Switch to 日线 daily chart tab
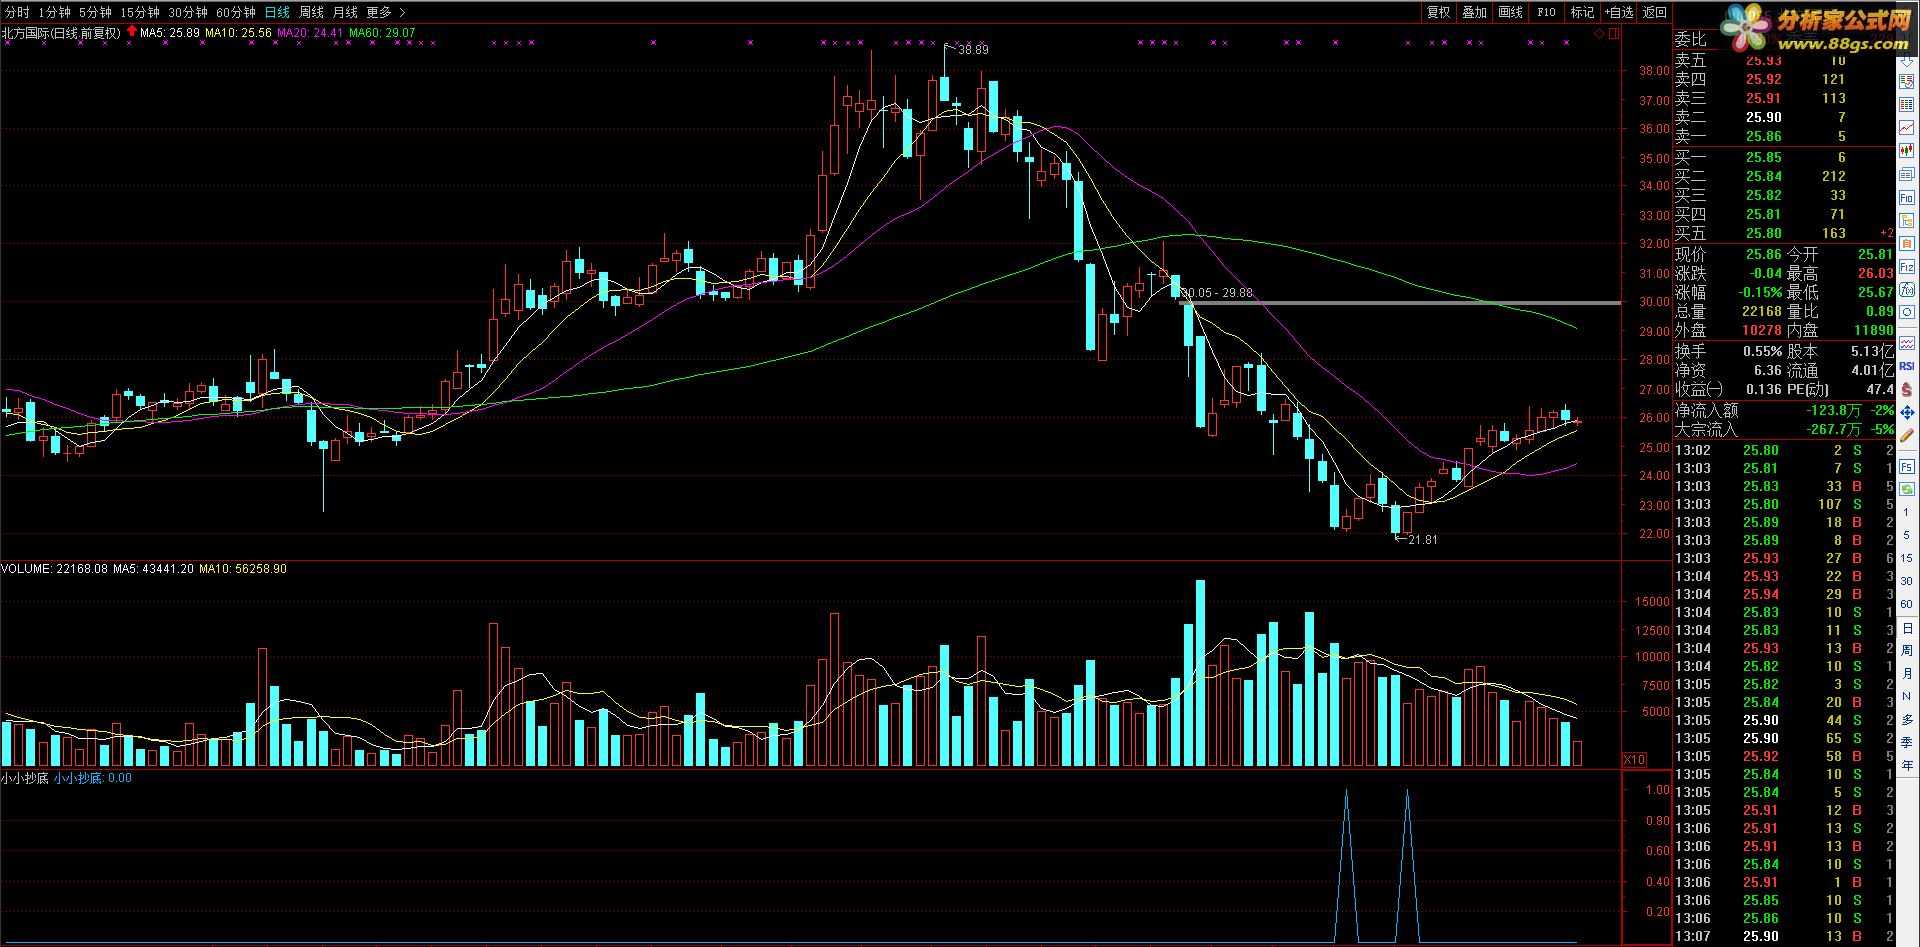Image resolution: width=1920 pixels, height=947 pixels. point(277,12)
